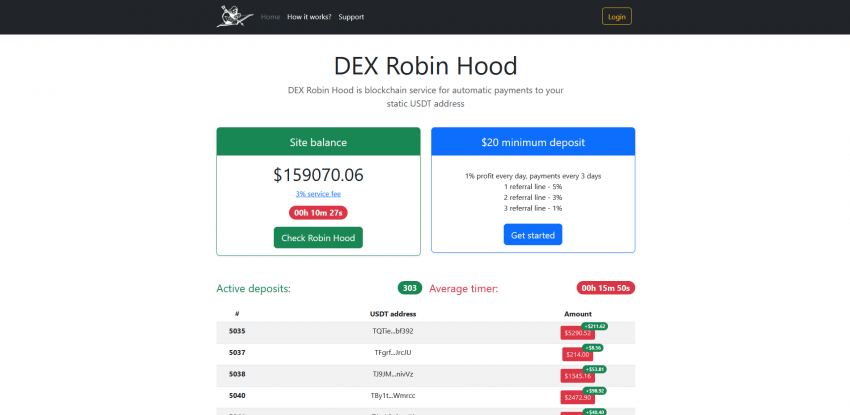The width and height of the screenshot is (850, 415).
Task: Click the +$98.92 profit badge
Action: (x=595, y=391)
